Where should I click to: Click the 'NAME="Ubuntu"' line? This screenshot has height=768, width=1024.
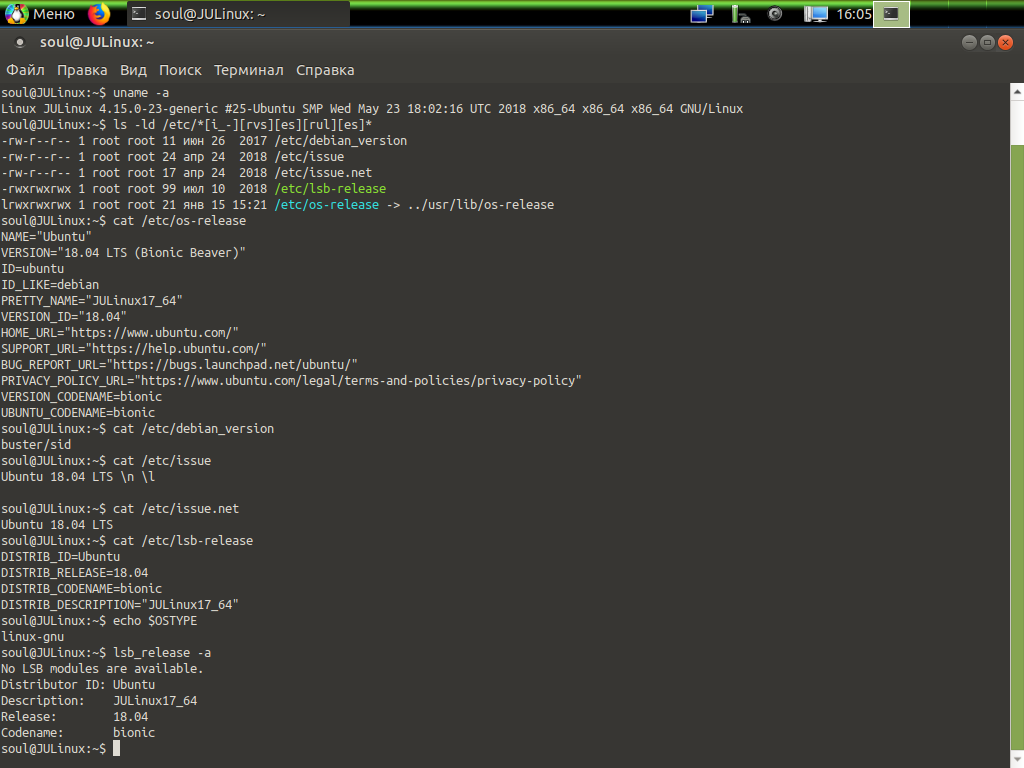46,237
